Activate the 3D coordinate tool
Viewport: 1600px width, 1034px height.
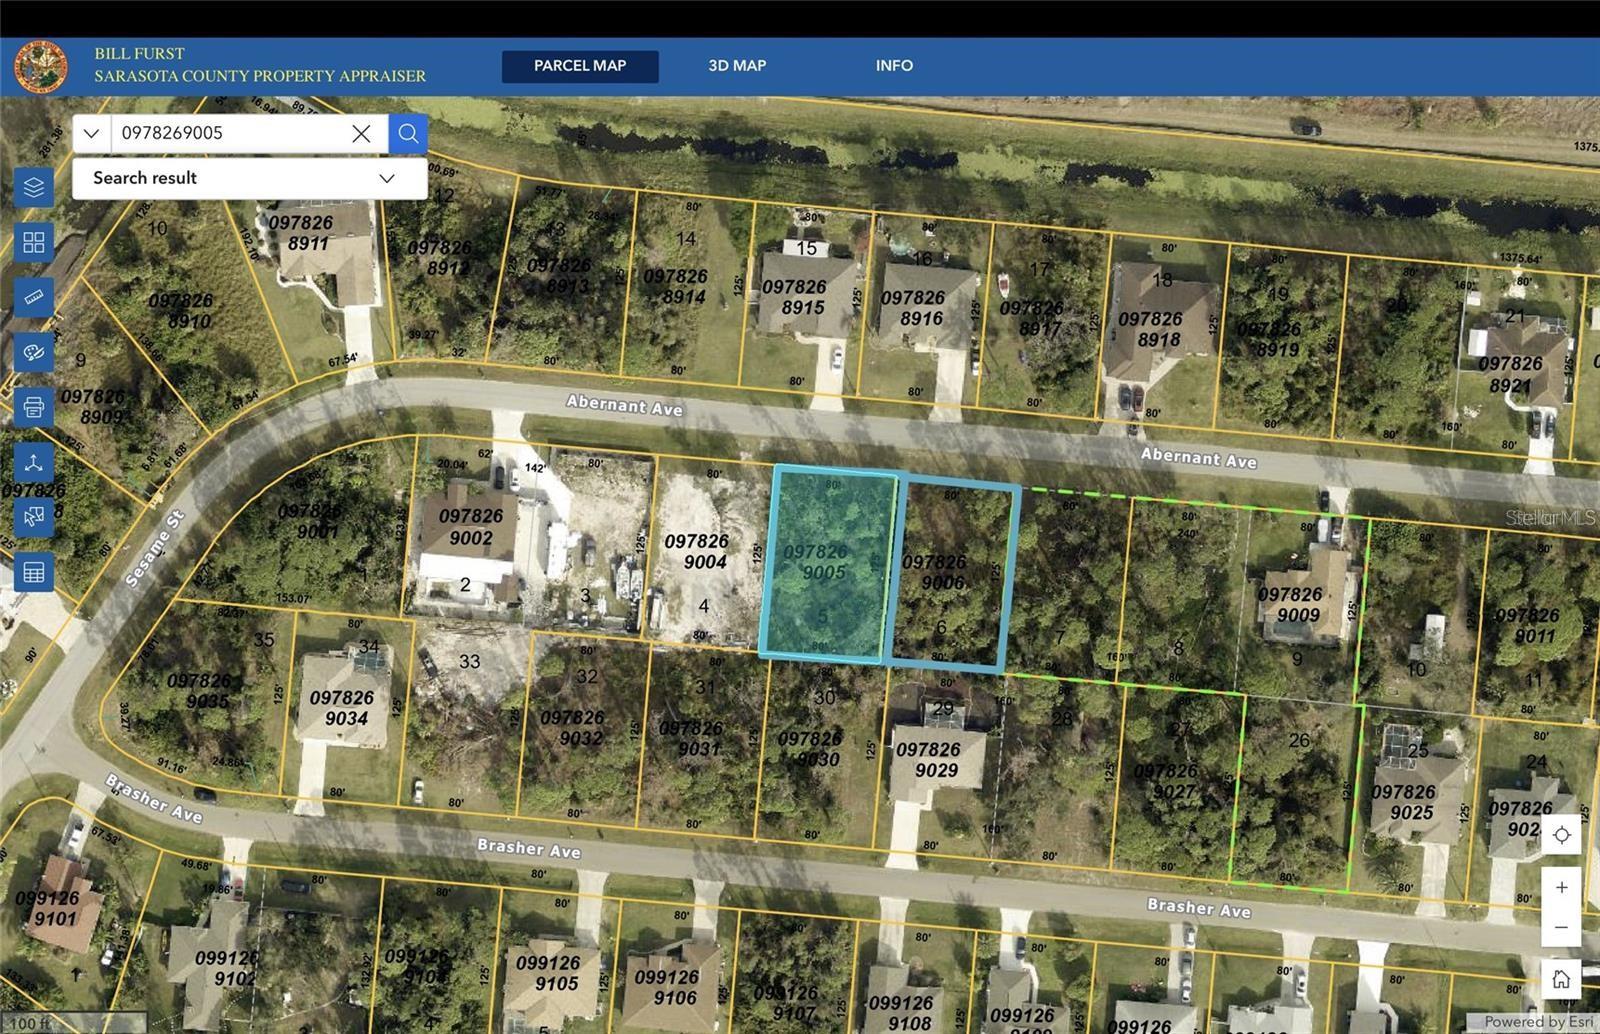(x=34, y=462)
